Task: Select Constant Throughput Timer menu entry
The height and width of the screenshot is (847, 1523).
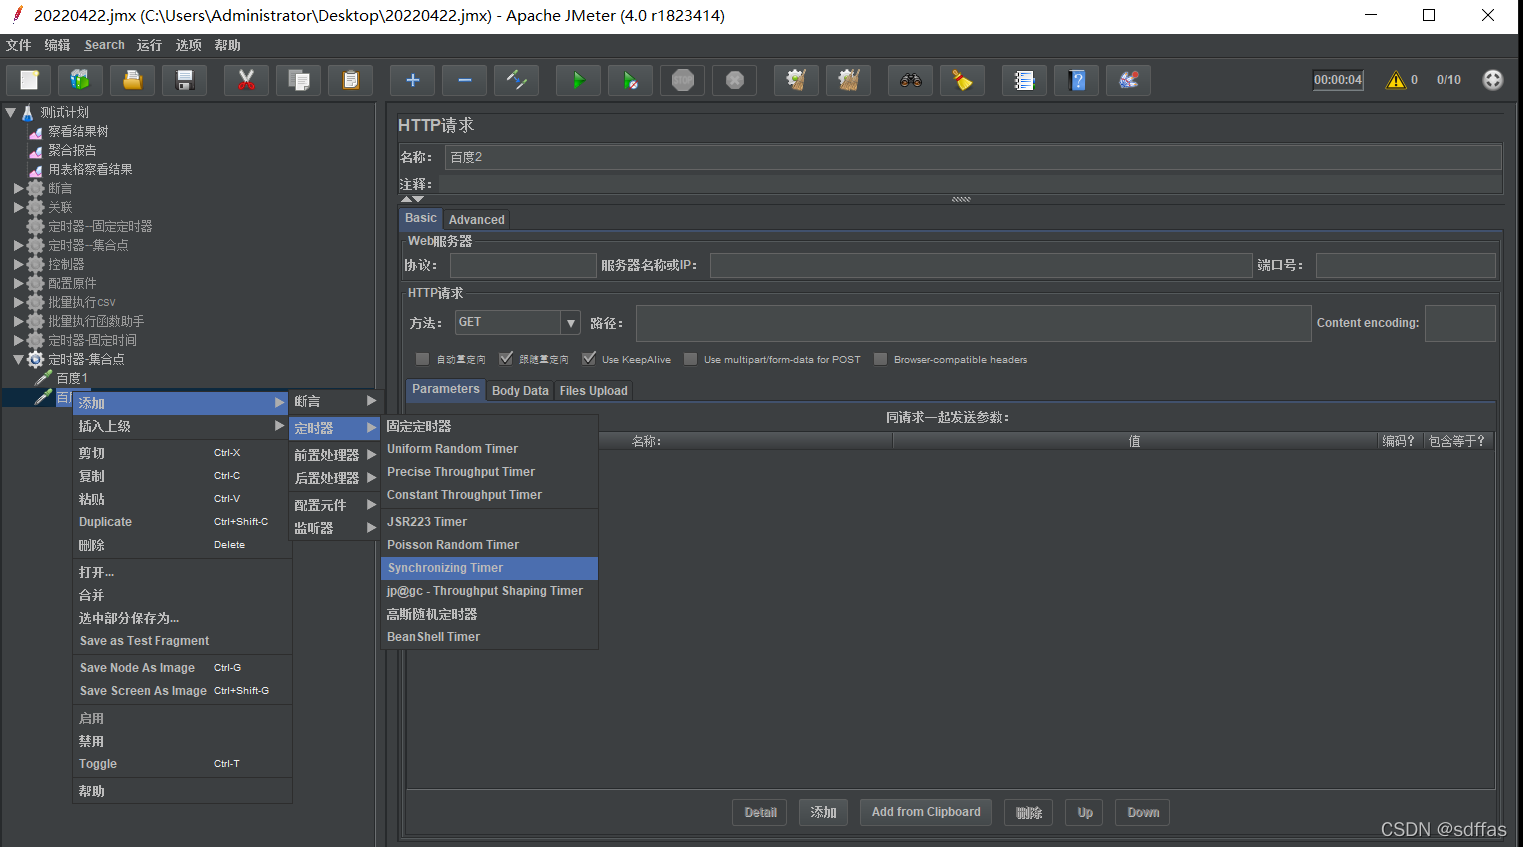Action: (x=489, y=495)
